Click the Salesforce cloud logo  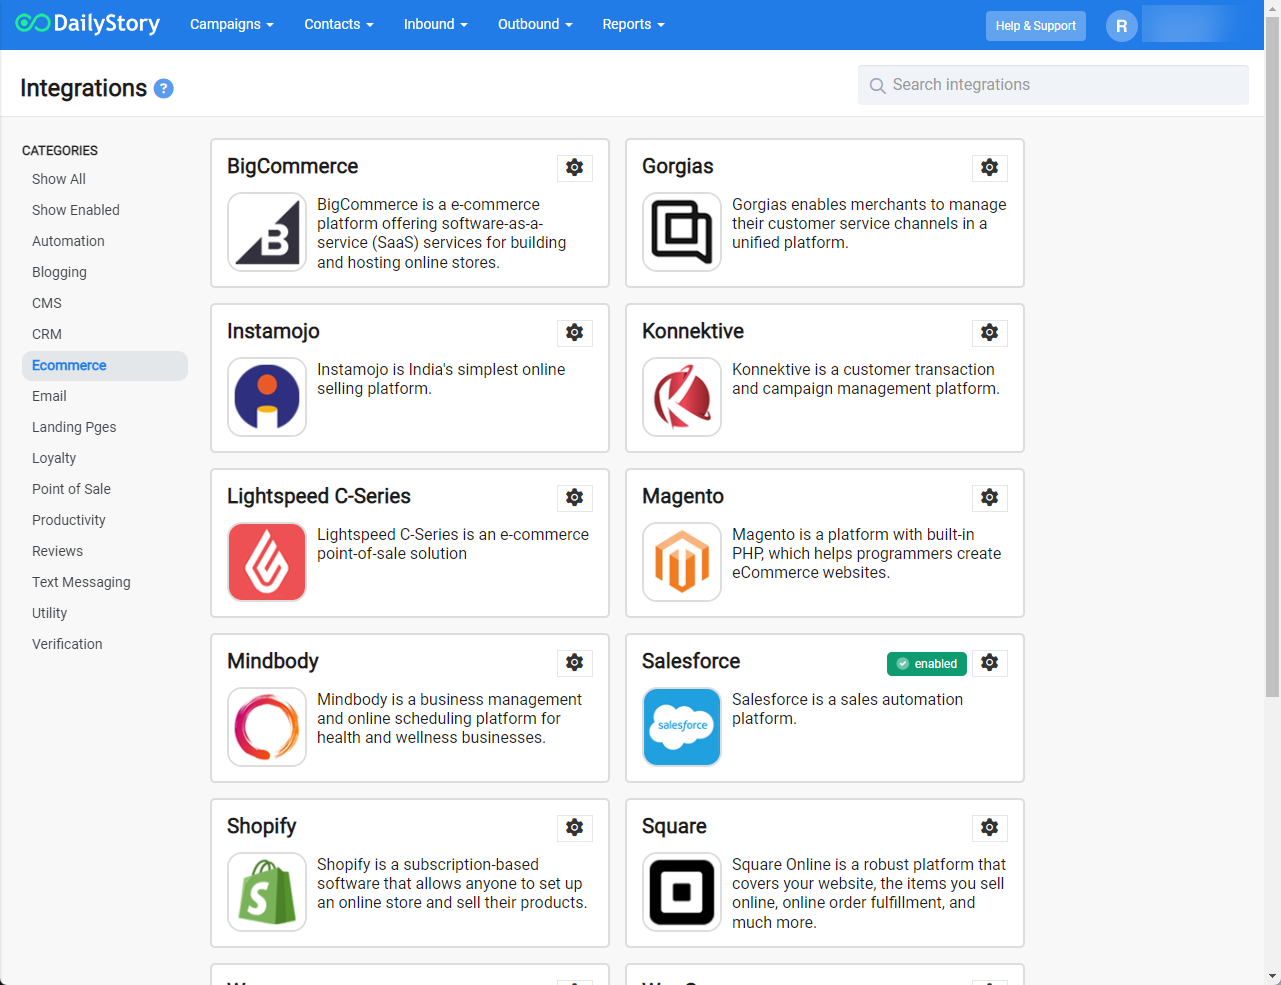tap(682, 727)
